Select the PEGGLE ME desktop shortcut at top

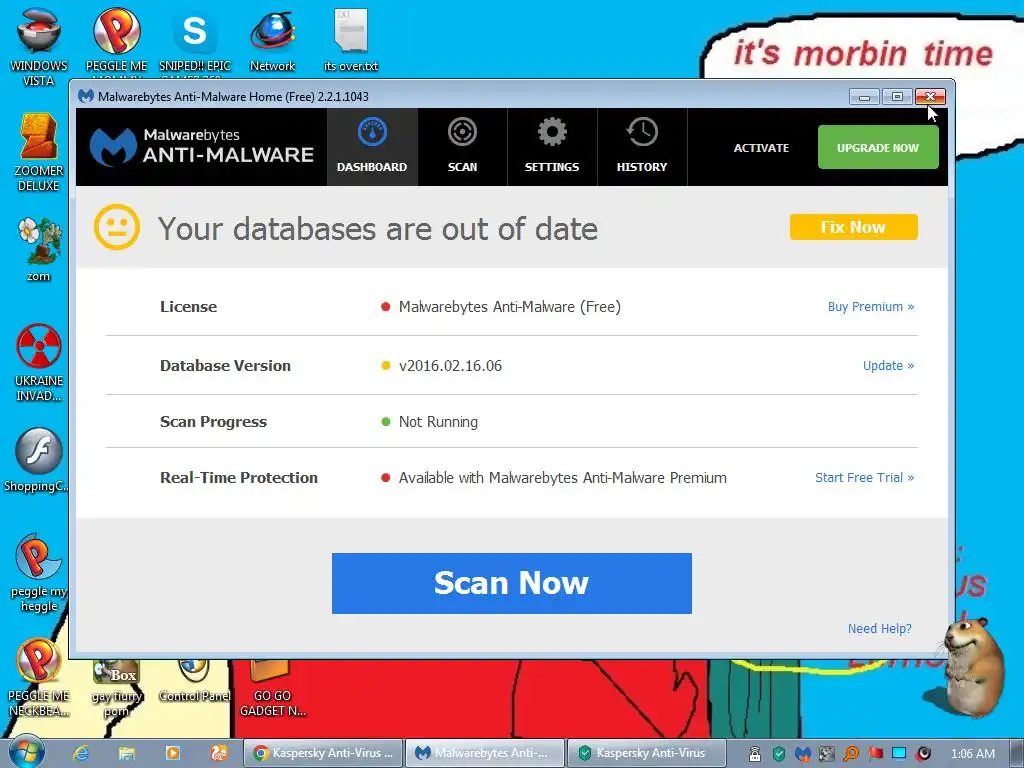(116, 40)
